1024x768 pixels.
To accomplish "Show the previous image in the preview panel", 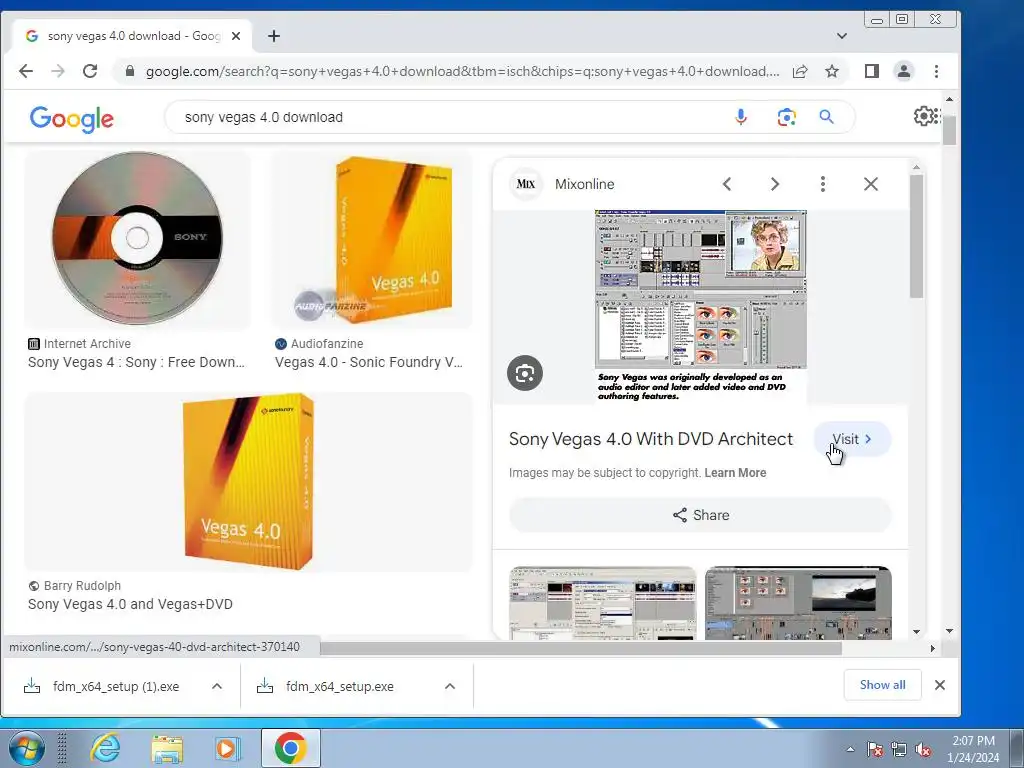I will [x=727, y=184].
